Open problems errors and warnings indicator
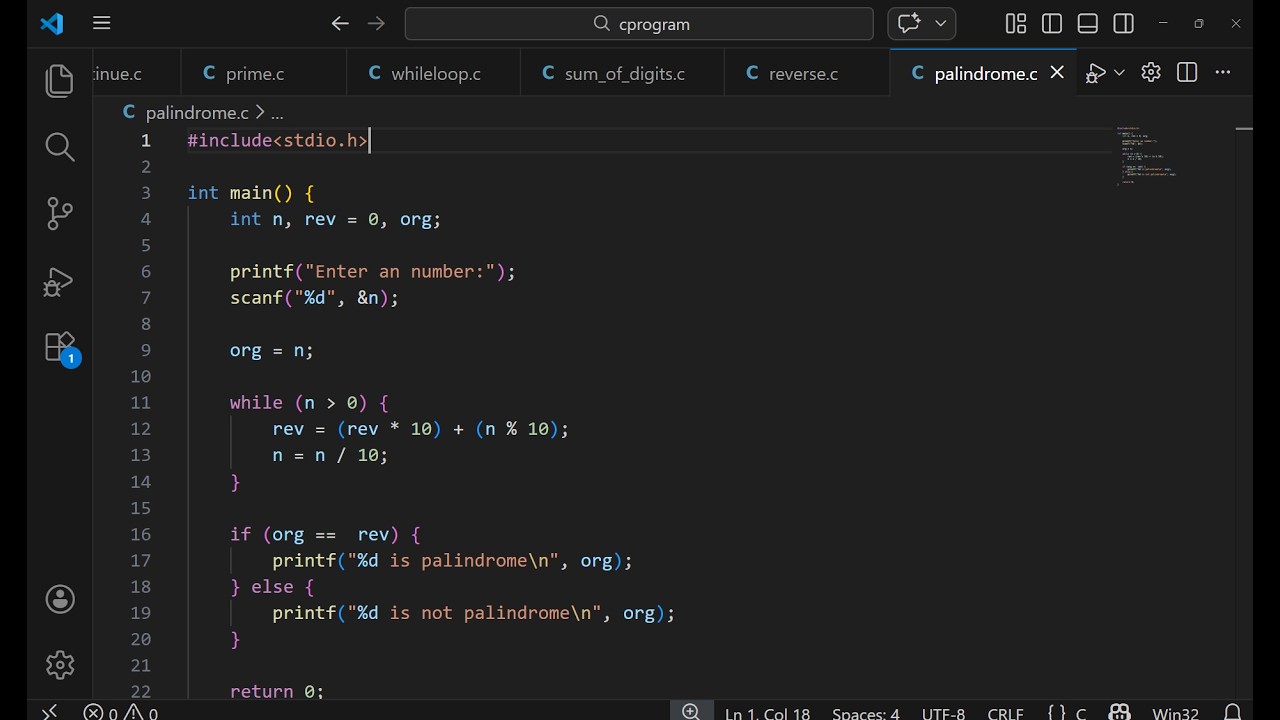This screenshot has width=1280, height=720. [120, 712]
